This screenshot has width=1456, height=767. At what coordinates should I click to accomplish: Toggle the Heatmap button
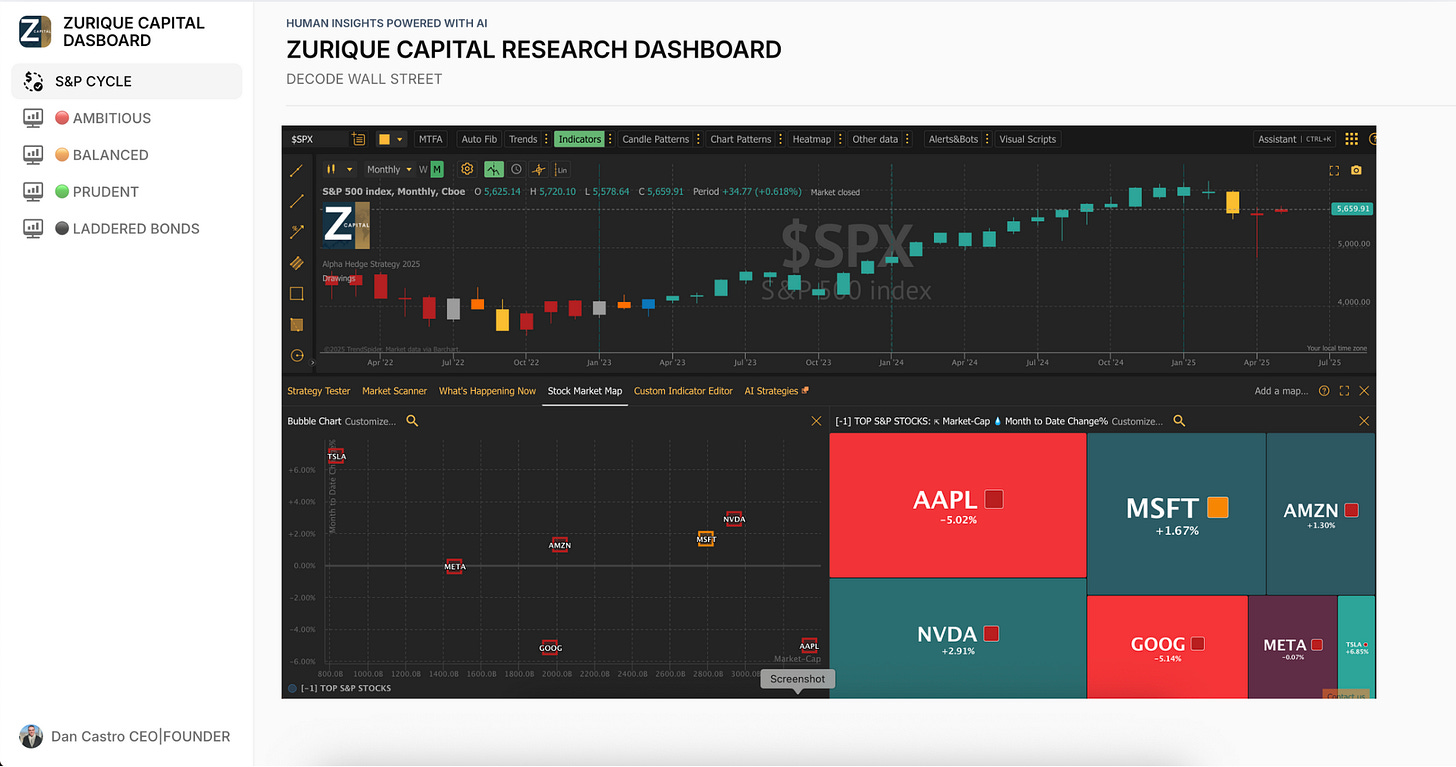811,139
